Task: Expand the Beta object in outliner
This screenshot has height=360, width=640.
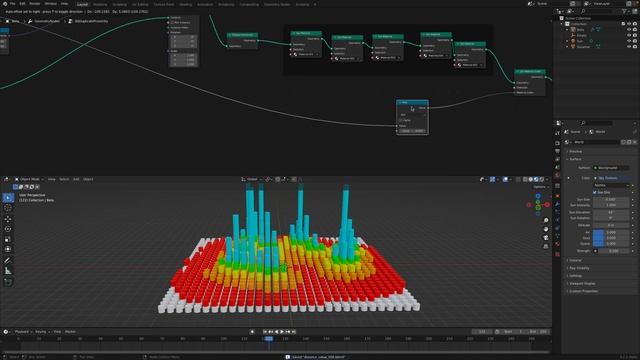Action: (x=567, y=30)
